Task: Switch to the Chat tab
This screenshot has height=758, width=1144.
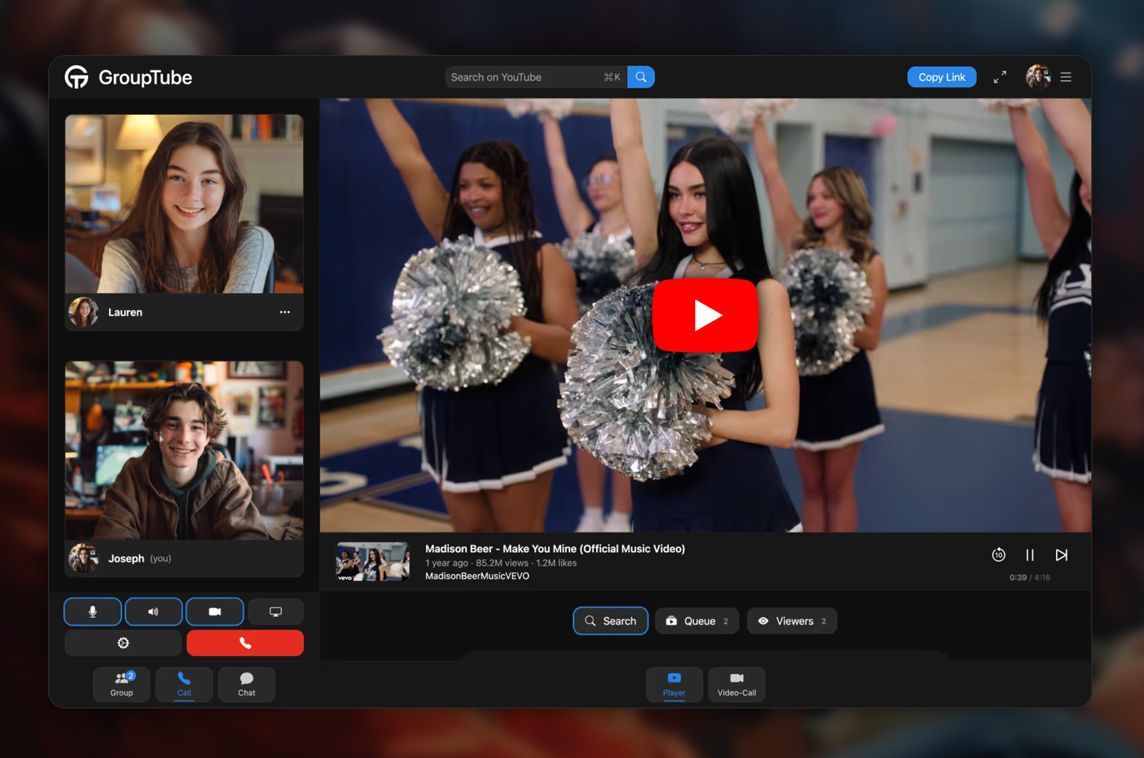Action: click(247, 684)
